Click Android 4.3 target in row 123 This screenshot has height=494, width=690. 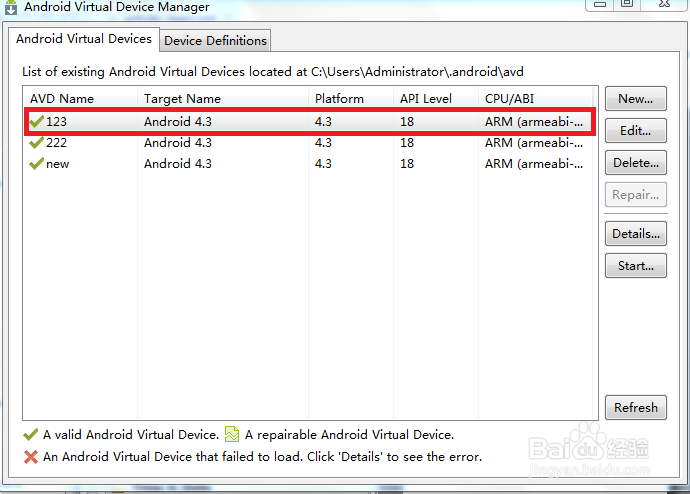coord(178,121)
